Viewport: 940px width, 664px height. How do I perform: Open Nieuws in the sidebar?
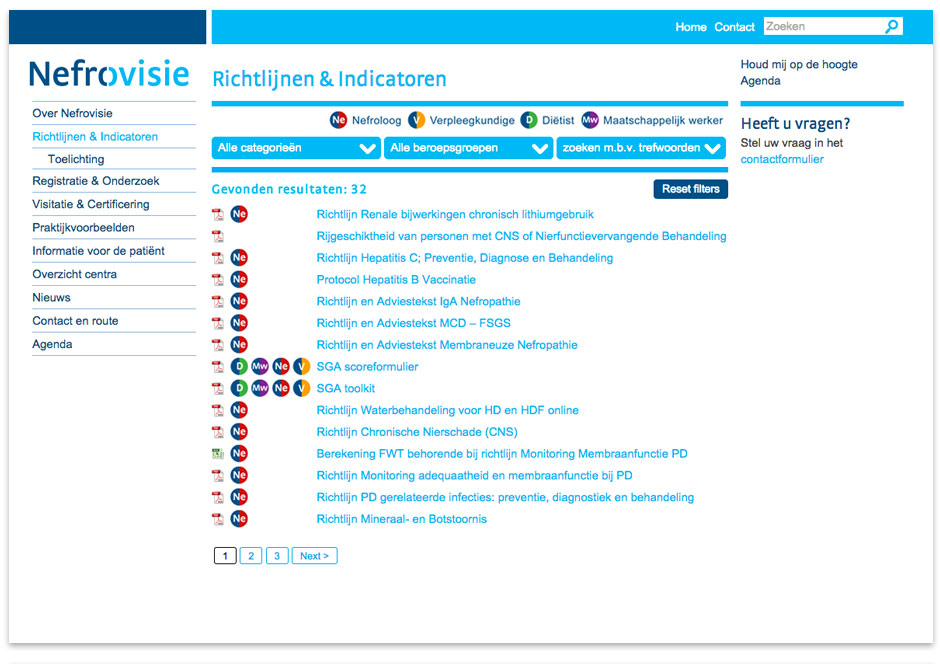coord(51,298)
